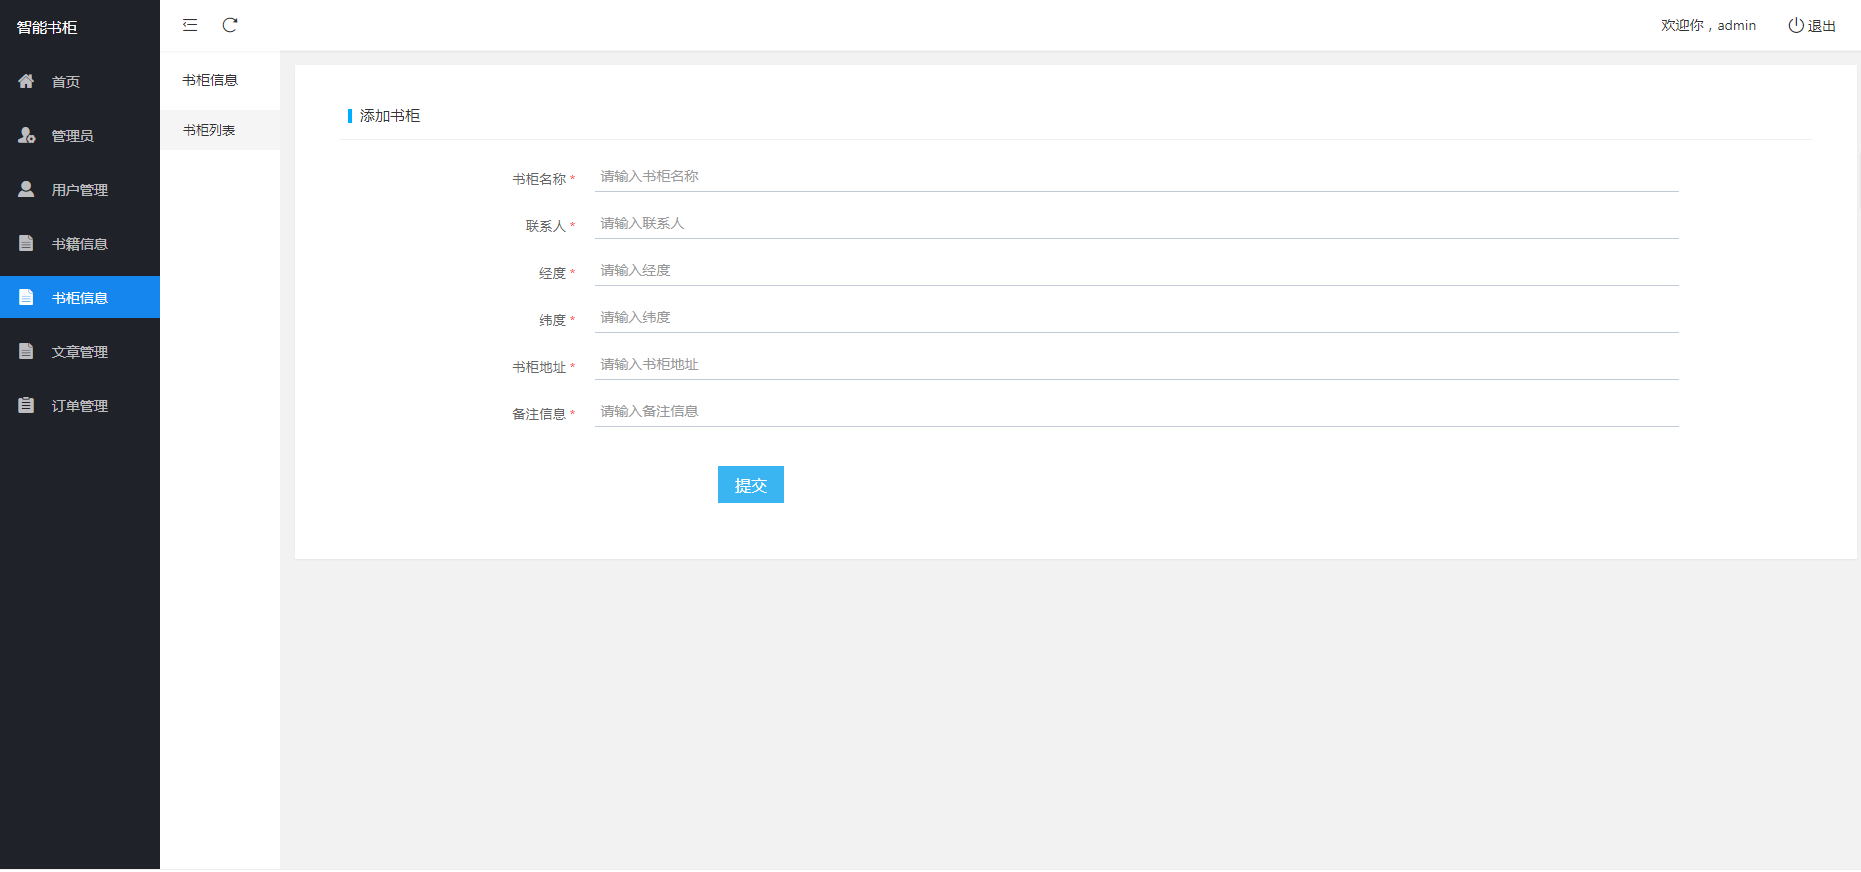
Task: Open the 书柜列表 submenu tab
Action: click(209, 130)
